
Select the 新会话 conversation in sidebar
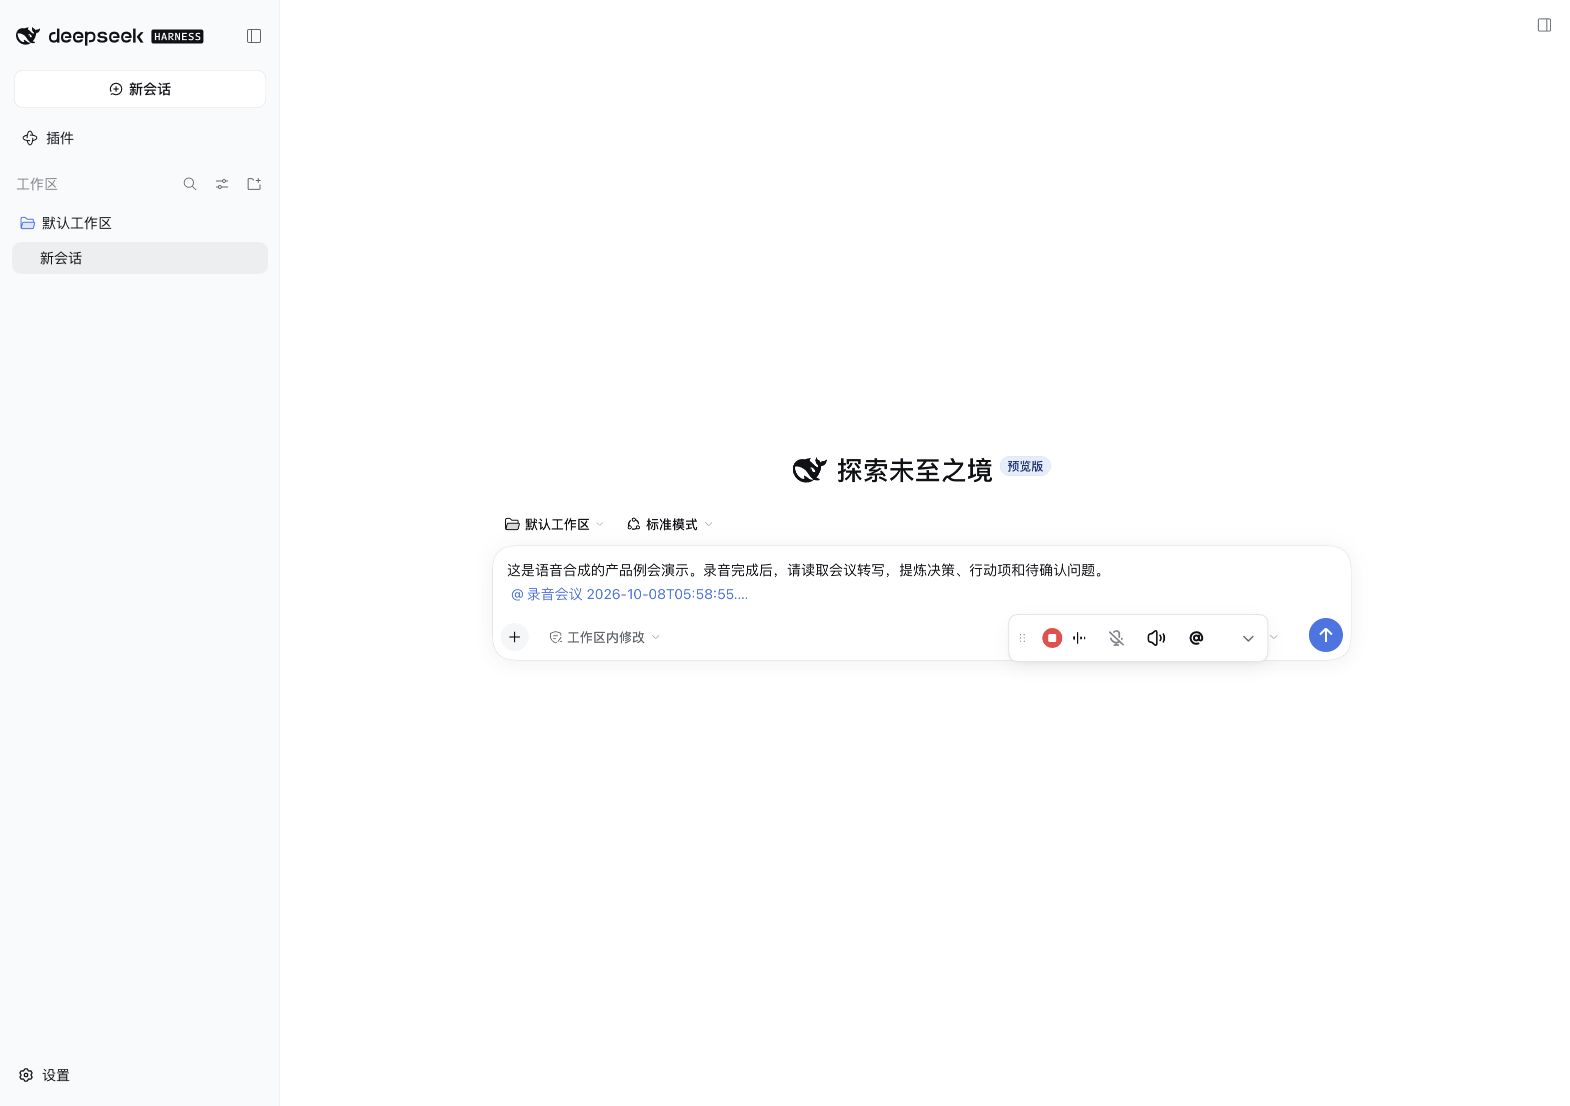[x=140, y=258]
